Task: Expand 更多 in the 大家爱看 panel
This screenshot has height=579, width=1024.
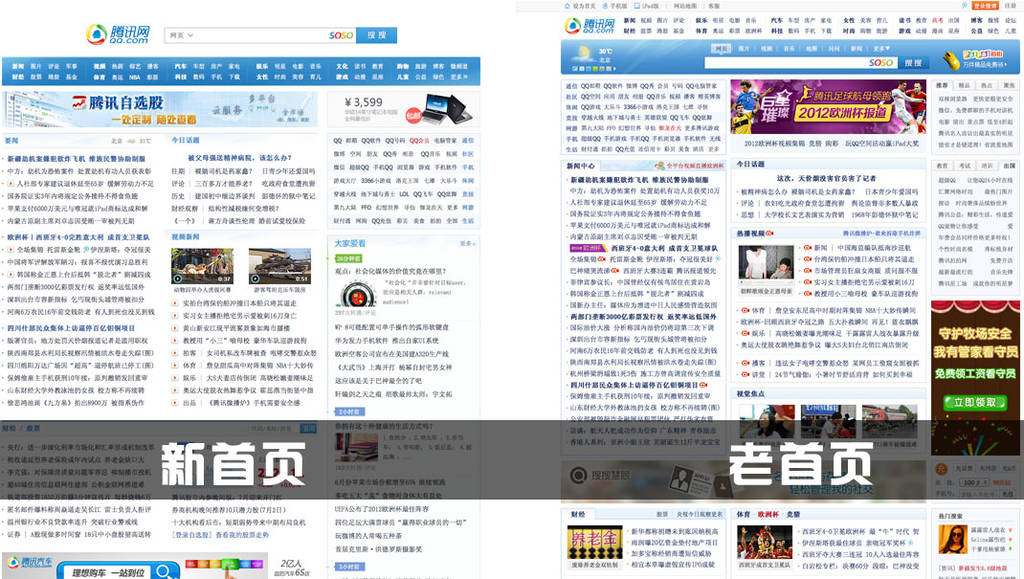Action: coord(467,243)
